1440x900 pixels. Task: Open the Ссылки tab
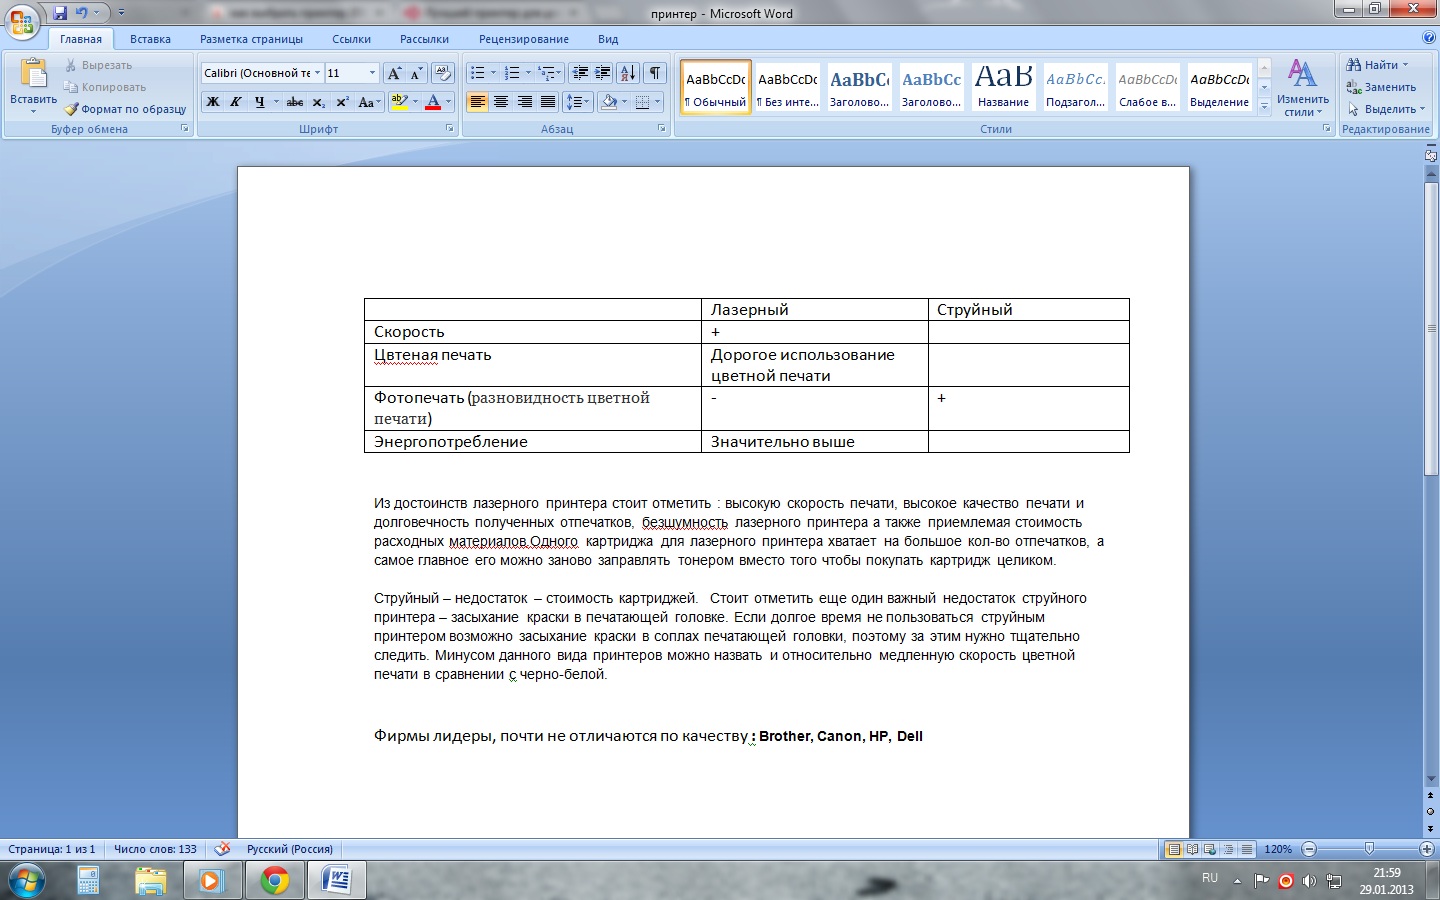click(x=351, y=39)
